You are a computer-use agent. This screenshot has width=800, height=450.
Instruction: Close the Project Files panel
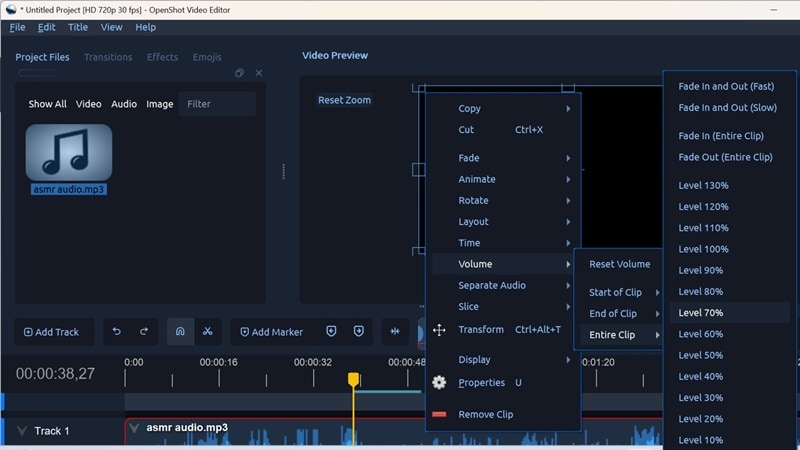(259, 73)
